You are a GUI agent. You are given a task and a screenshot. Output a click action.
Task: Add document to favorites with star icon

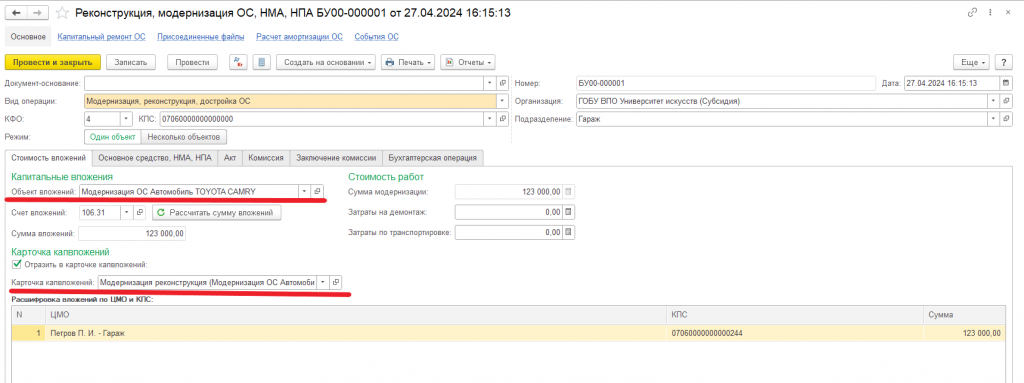pos(62,12)
